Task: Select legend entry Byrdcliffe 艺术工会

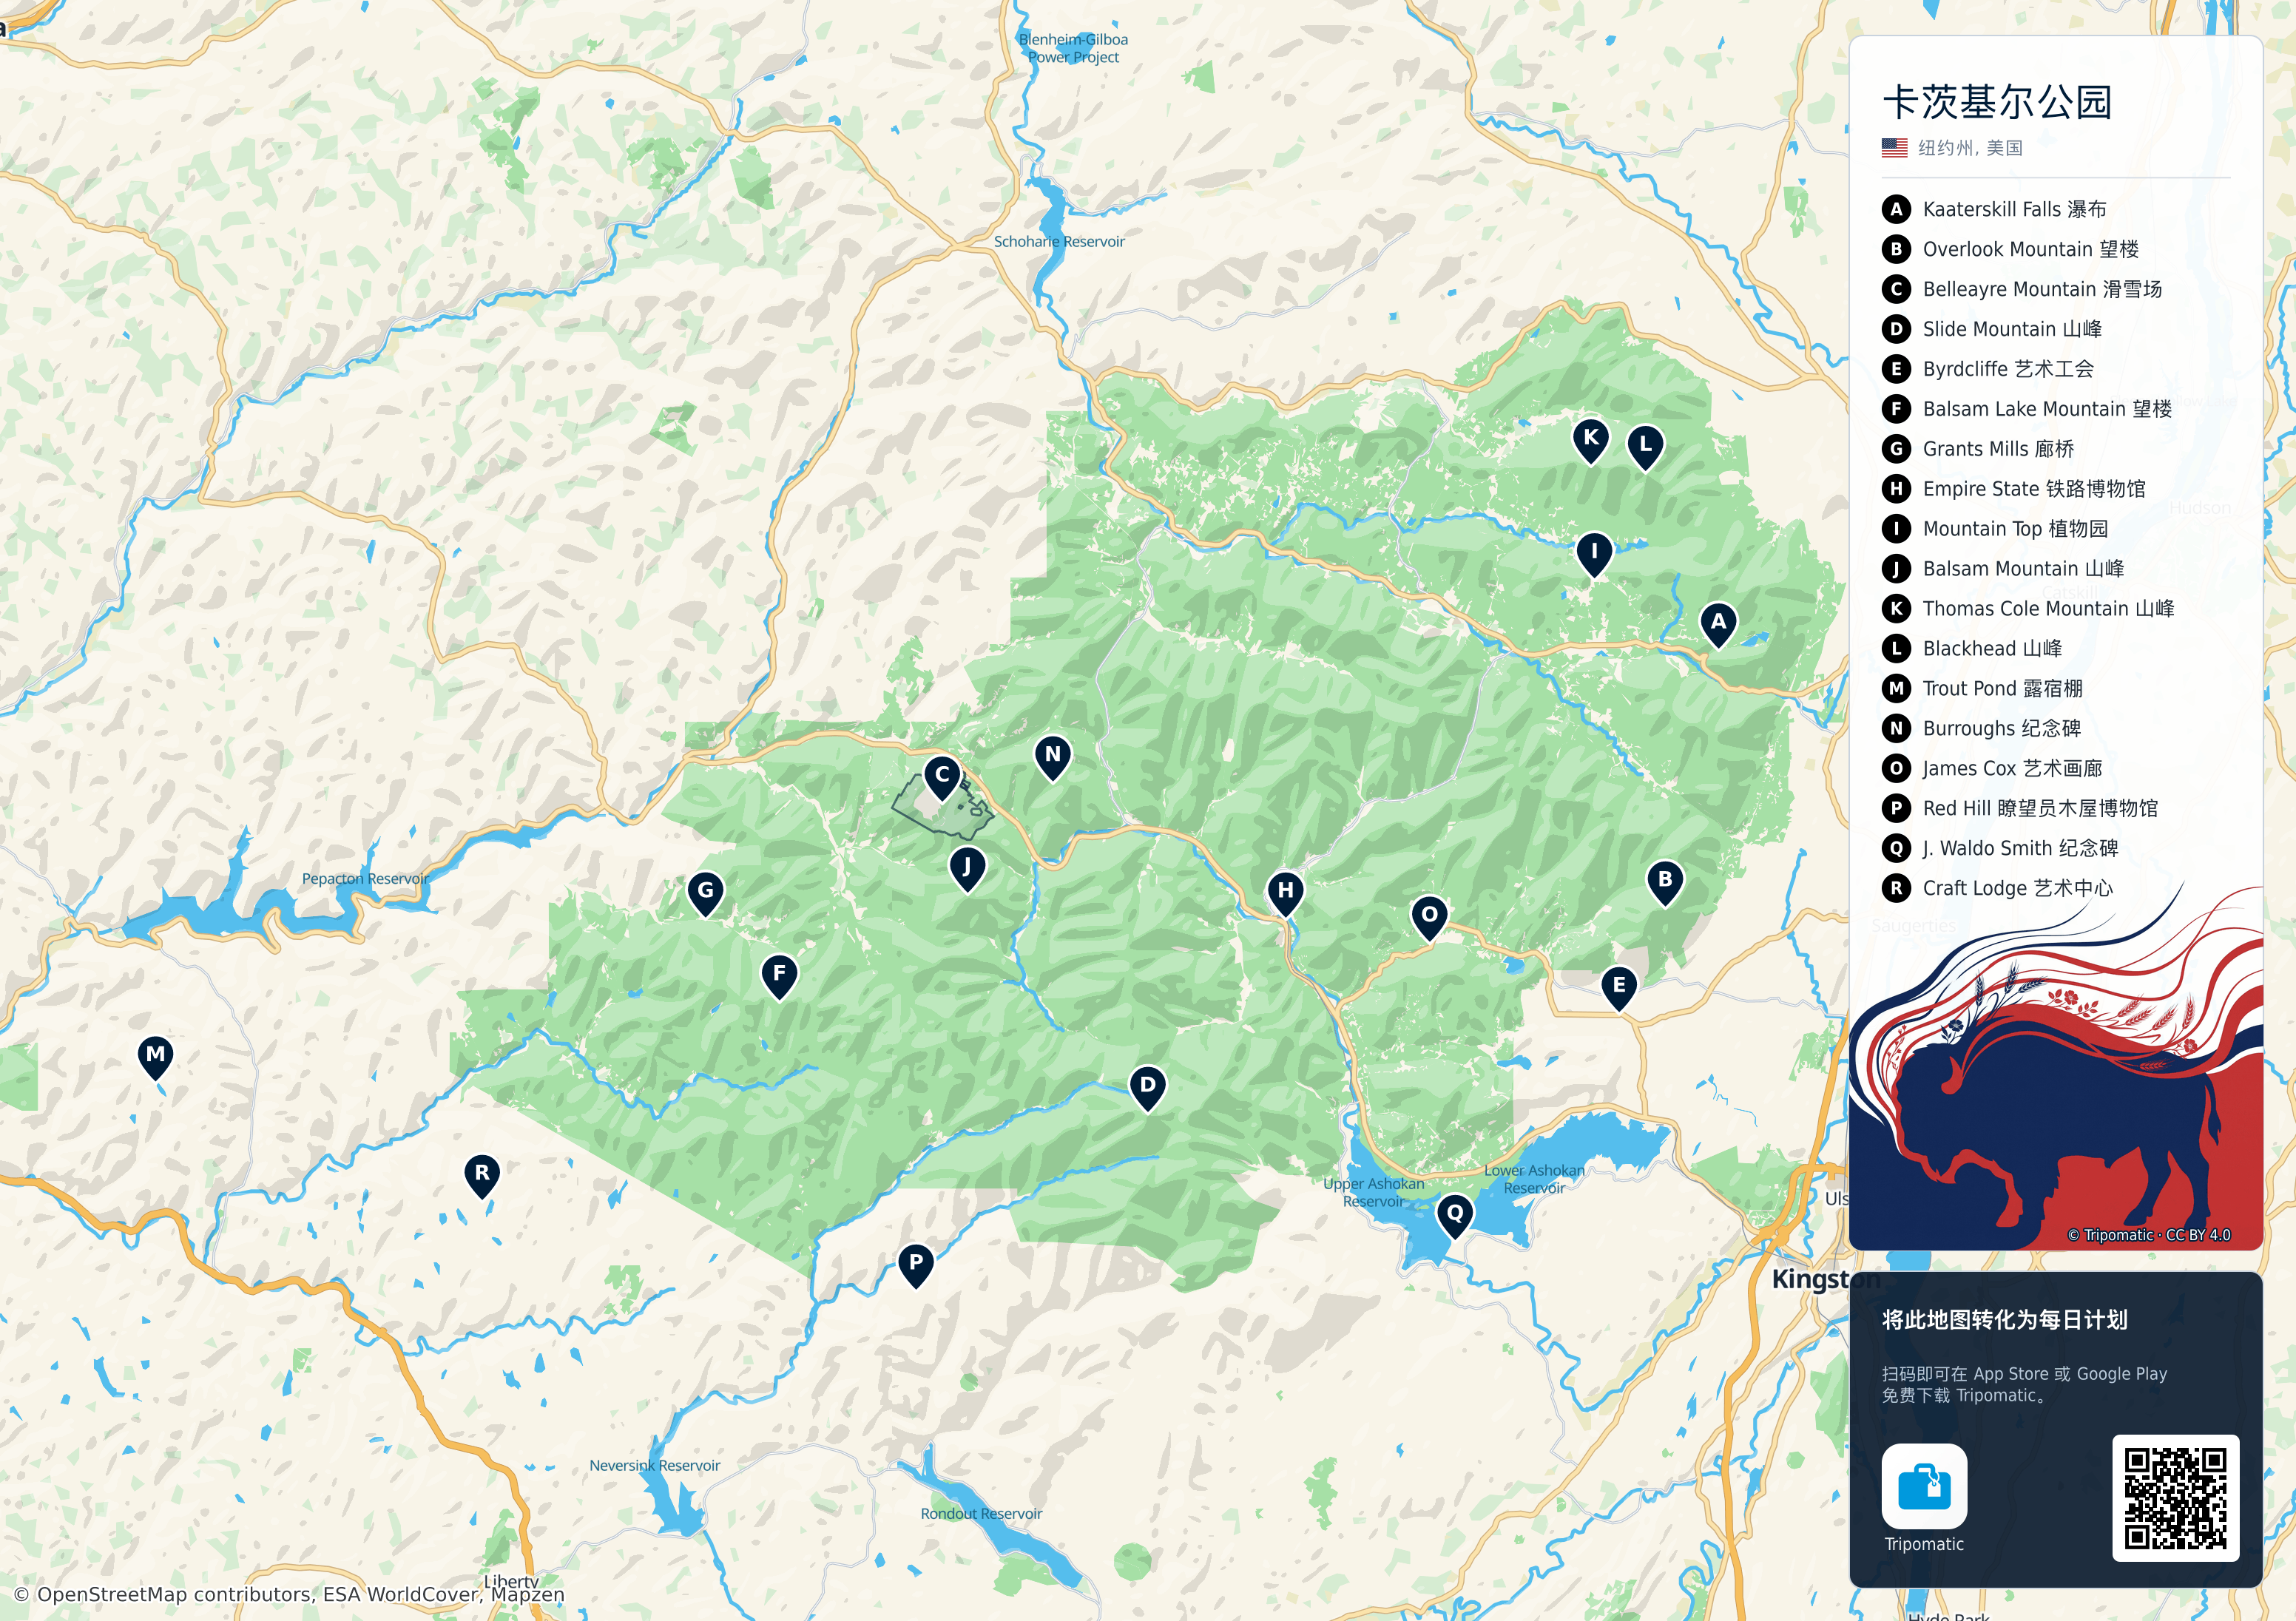Action: pyautogui.click(x=1988, y=369)
